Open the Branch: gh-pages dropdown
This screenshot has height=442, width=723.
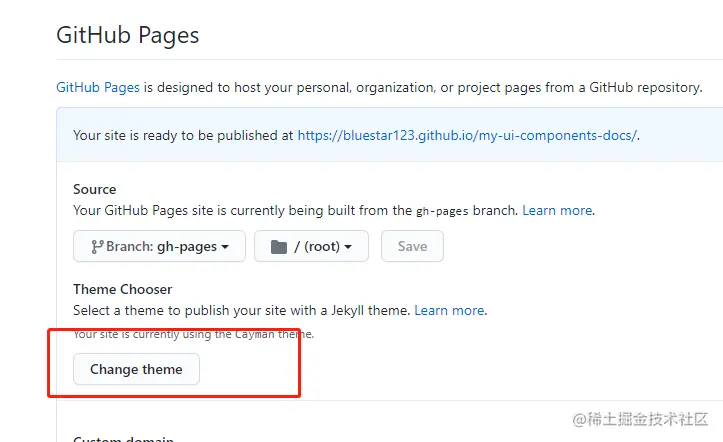tap(159, 246)
